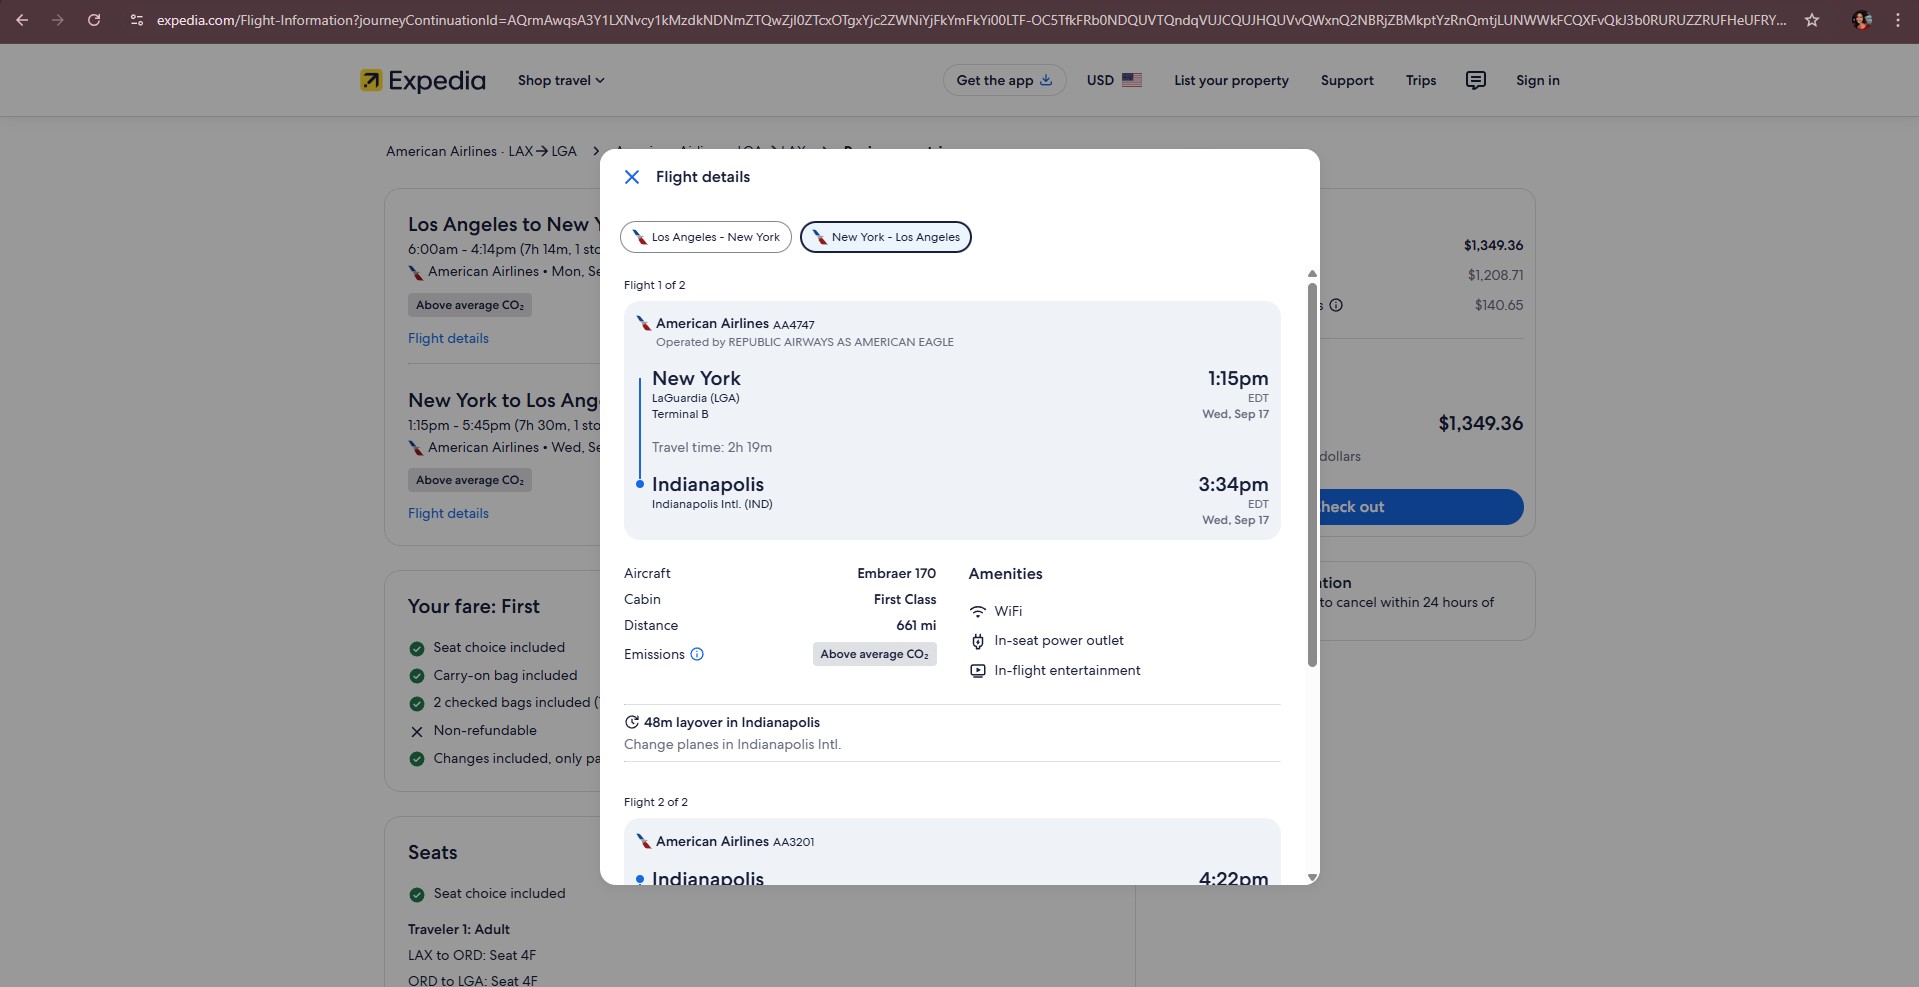Click the layover clock icon
Viewport: 1919px width, 987px height.
click(x=631, y=722)
